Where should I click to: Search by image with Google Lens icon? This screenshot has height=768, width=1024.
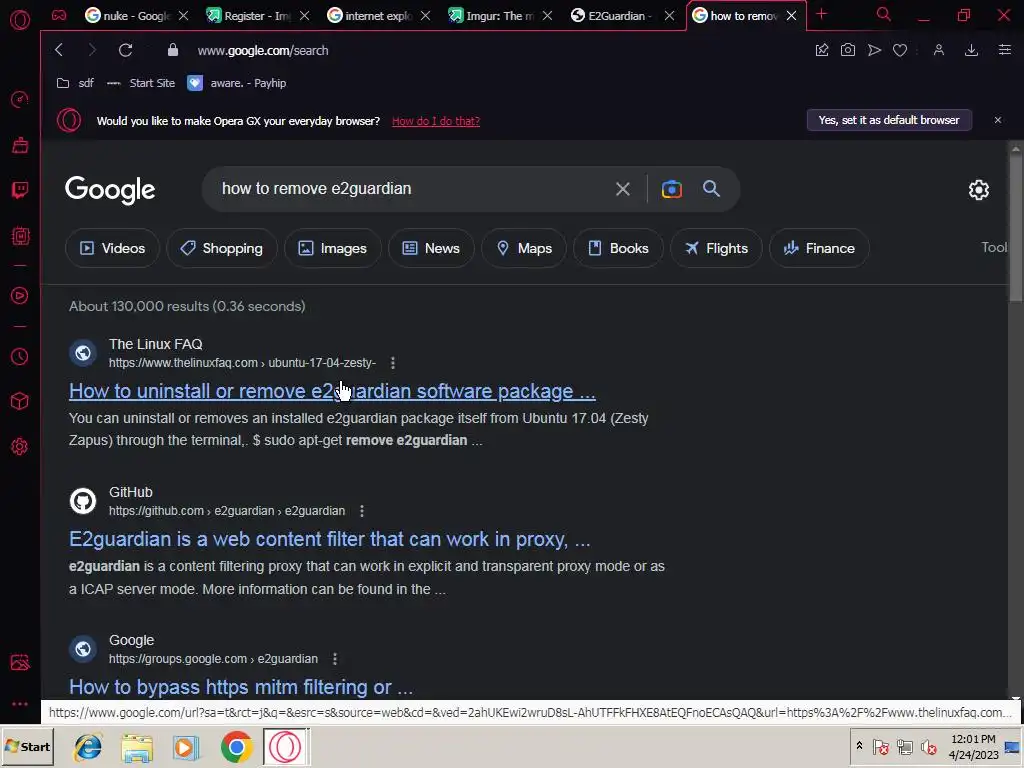click(671, 189)
